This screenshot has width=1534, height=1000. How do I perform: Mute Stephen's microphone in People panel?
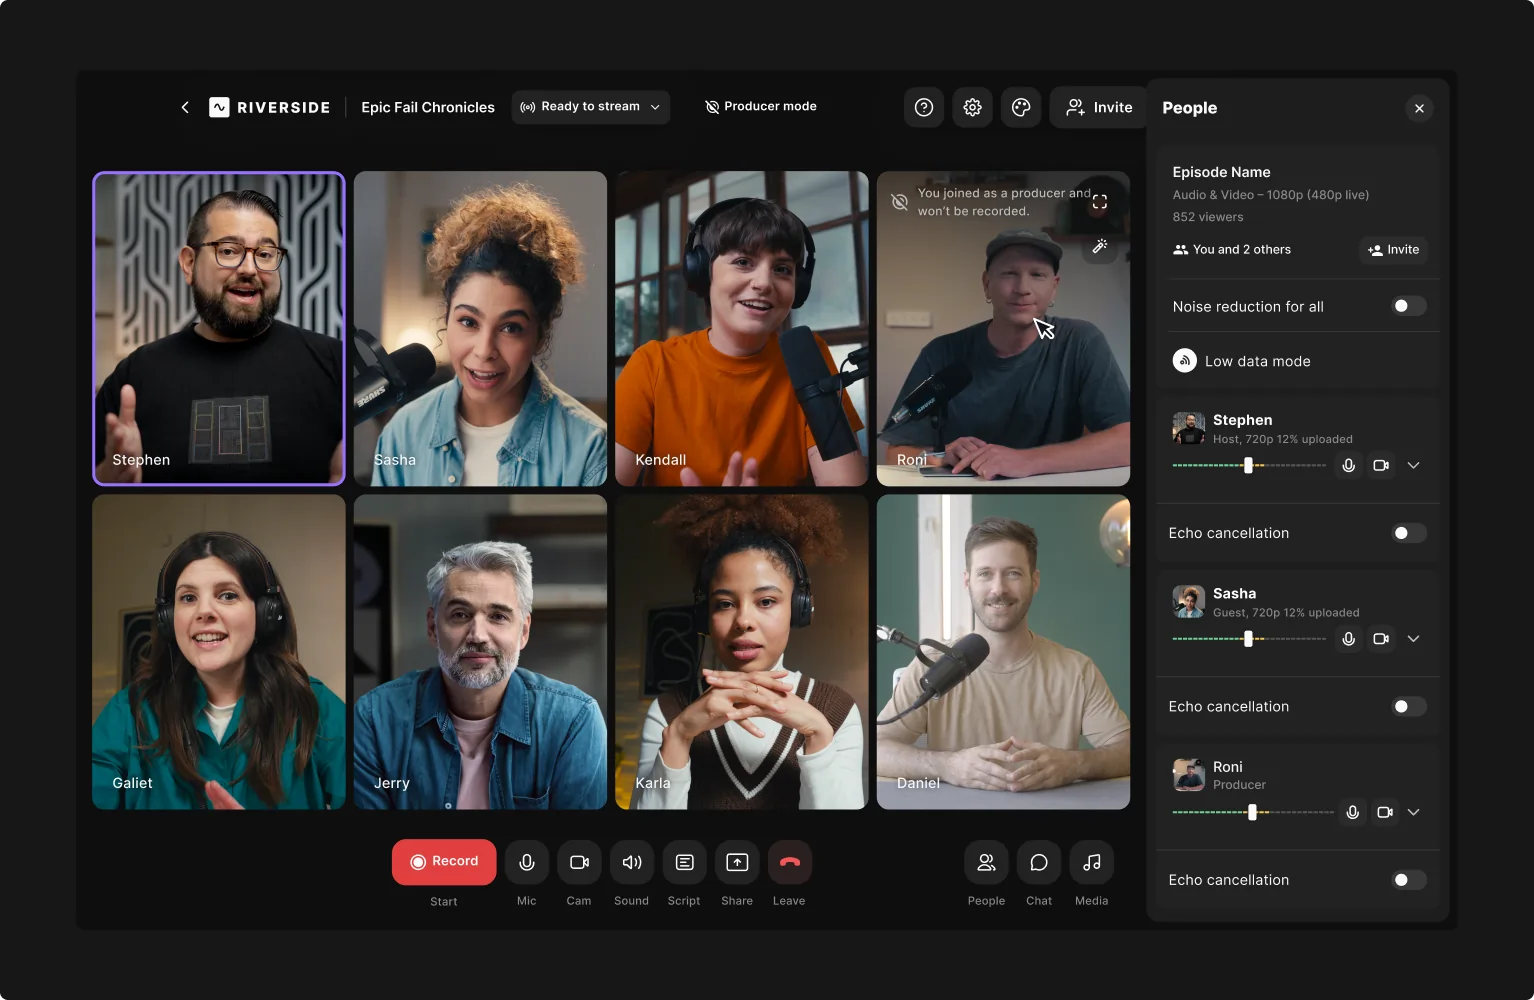(1349, 465)
